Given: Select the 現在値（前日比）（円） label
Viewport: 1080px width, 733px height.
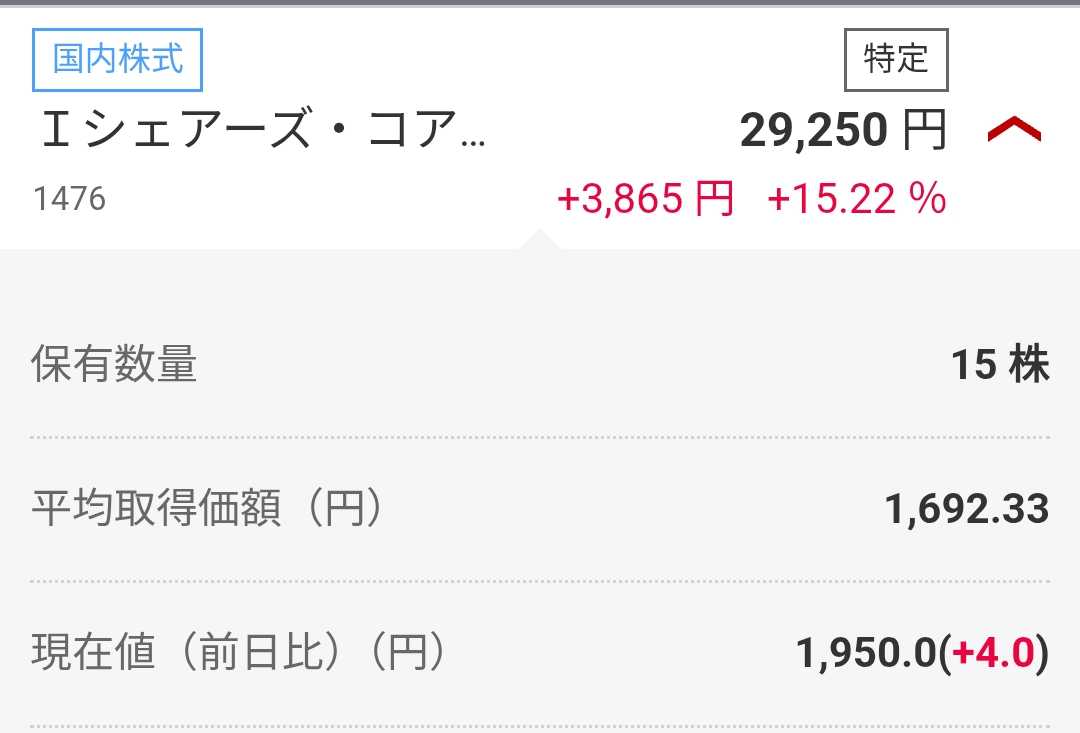Looking at the screenshot, I should tap(238, 654).
